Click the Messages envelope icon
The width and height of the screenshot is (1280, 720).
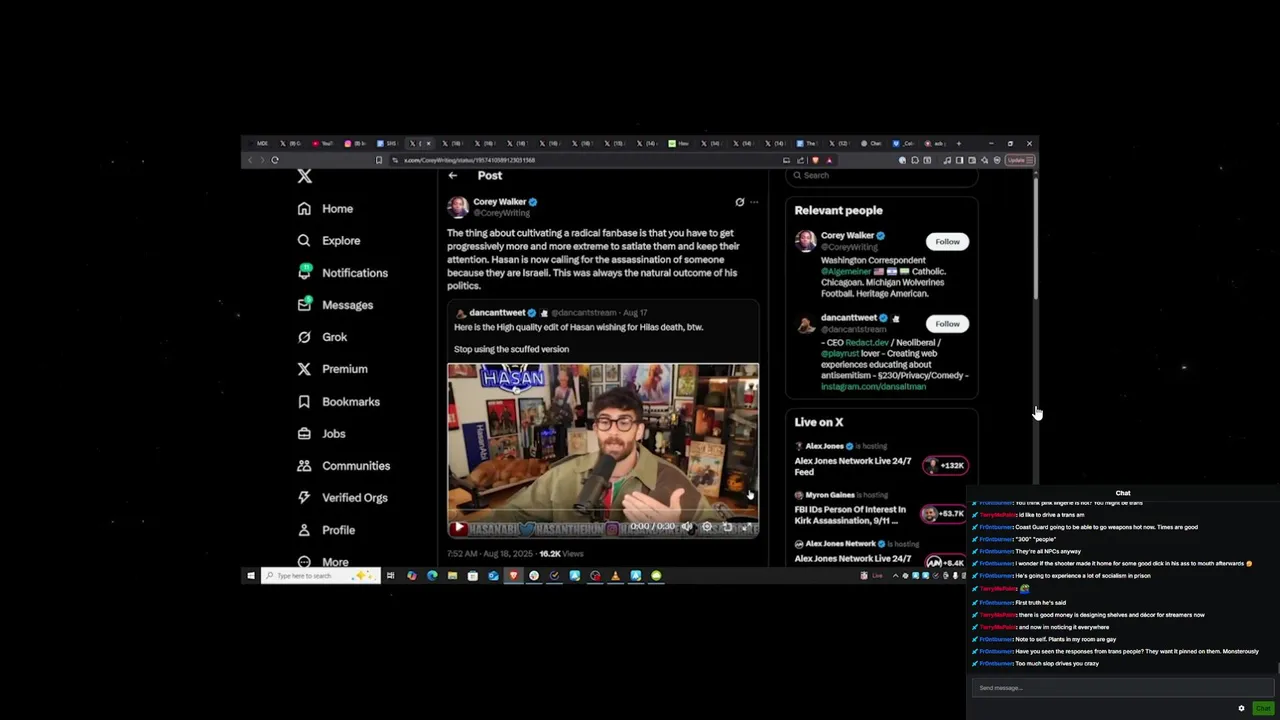(x=304, y=304)
